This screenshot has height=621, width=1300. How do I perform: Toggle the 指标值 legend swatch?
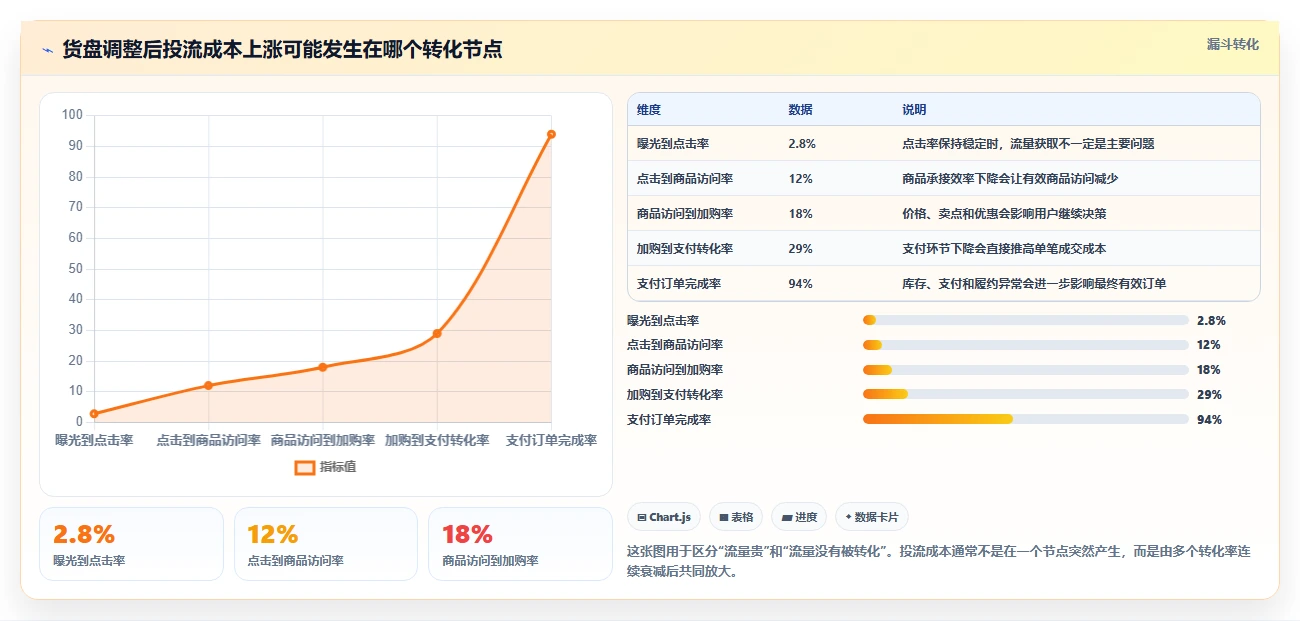click(x=305, y=467)
